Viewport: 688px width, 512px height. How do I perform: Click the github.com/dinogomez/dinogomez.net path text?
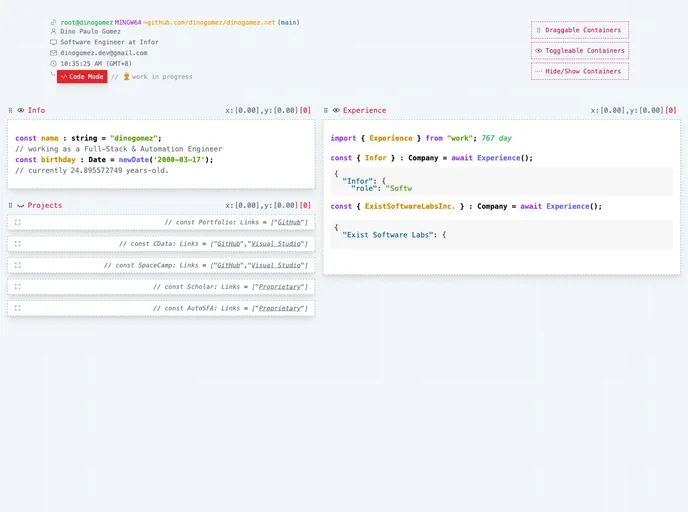tap(211, 22)
